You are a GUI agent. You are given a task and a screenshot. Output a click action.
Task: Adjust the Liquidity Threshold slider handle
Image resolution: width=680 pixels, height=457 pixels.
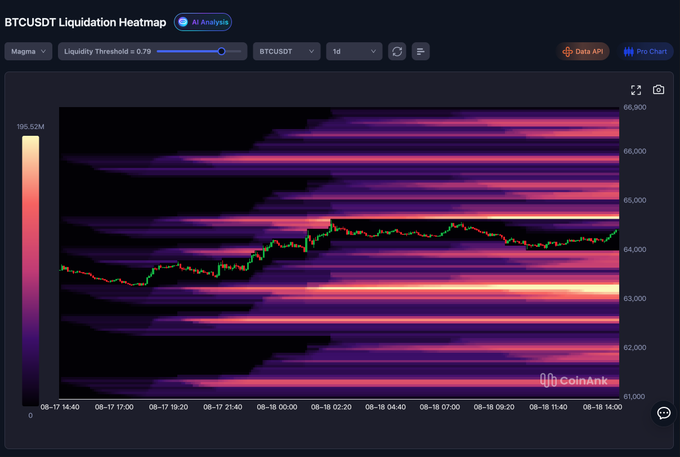tap(222, 51)
